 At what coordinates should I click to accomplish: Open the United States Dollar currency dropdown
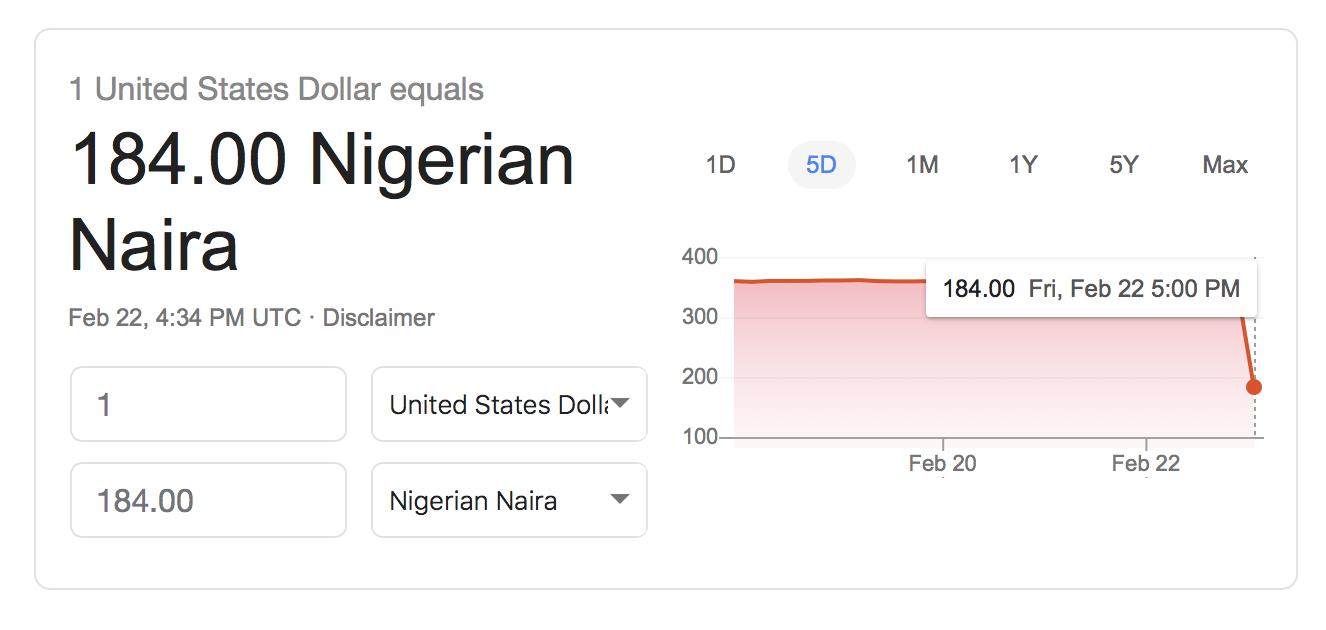point(509,404)
